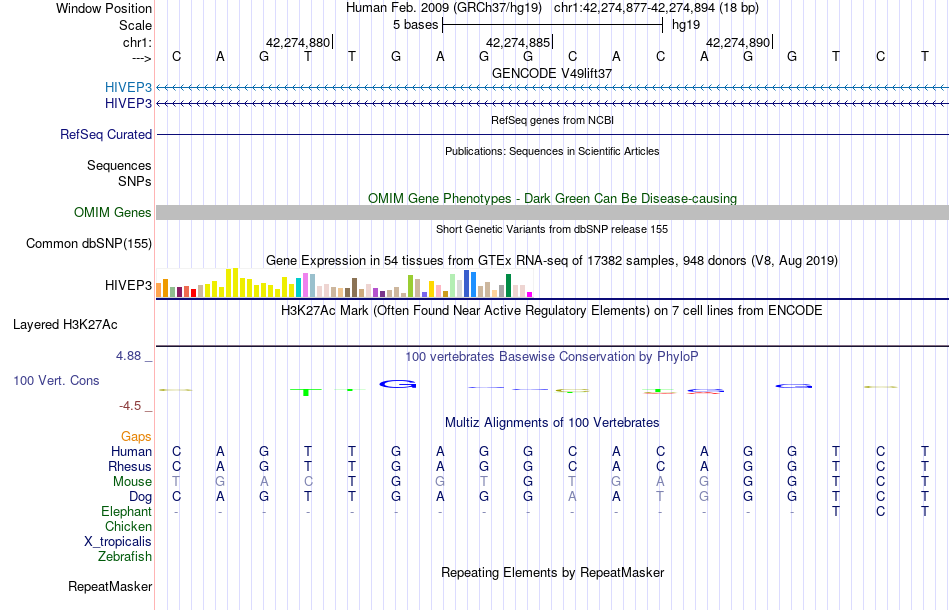Select the Zebrafish species row label

click(x=125, y=556)
